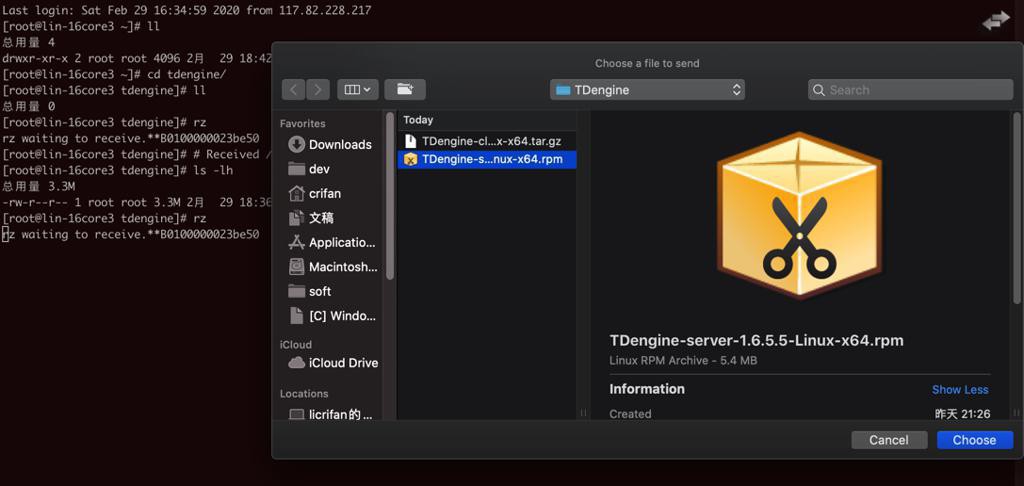
Task: Create a new folder via toolbar icon
Action: pyautogui.click(x=405, y=89)
